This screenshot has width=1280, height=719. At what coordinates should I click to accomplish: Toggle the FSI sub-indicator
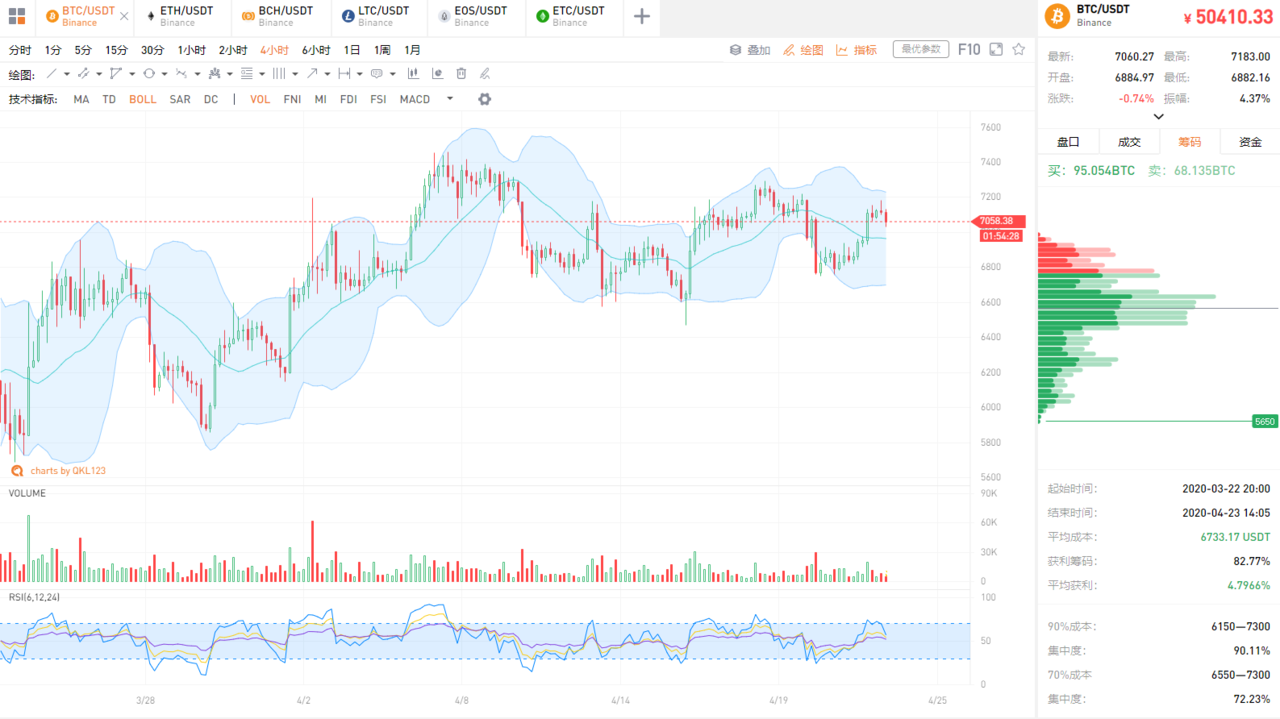[378, 99]
